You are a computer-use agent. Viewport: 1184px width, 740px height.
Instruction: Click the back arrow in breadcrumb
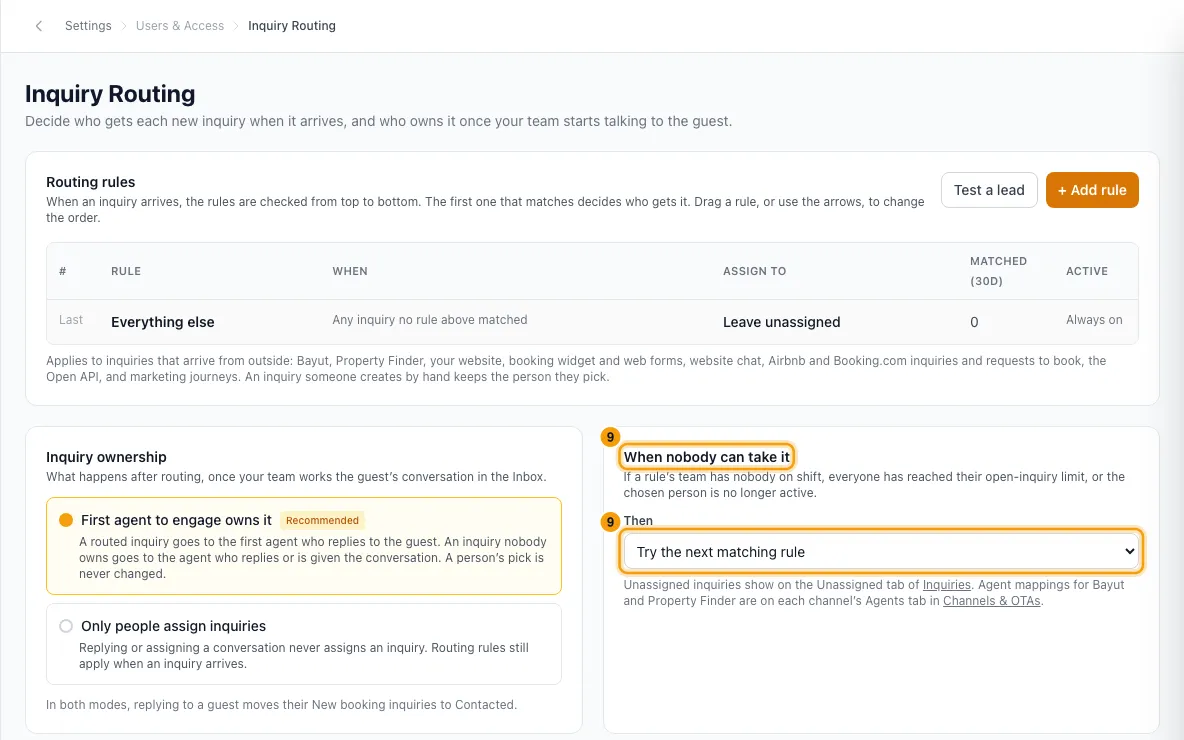point(39,26)
